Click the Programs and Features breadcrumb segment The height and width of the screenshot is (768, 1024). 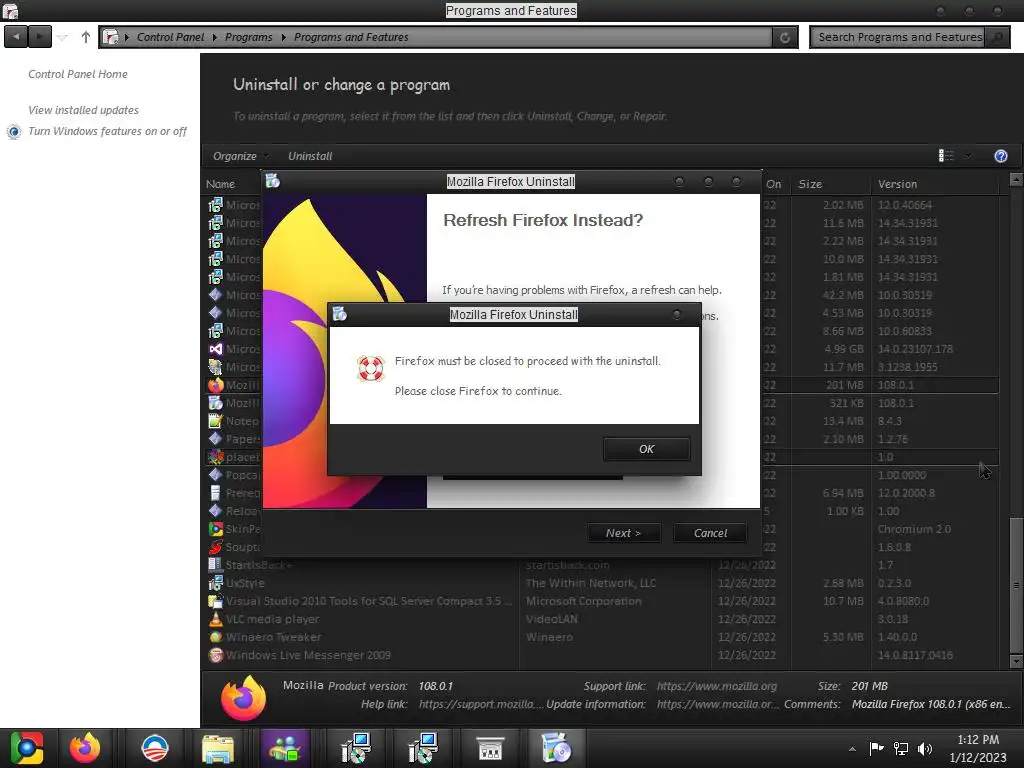(x=351, y=37)
